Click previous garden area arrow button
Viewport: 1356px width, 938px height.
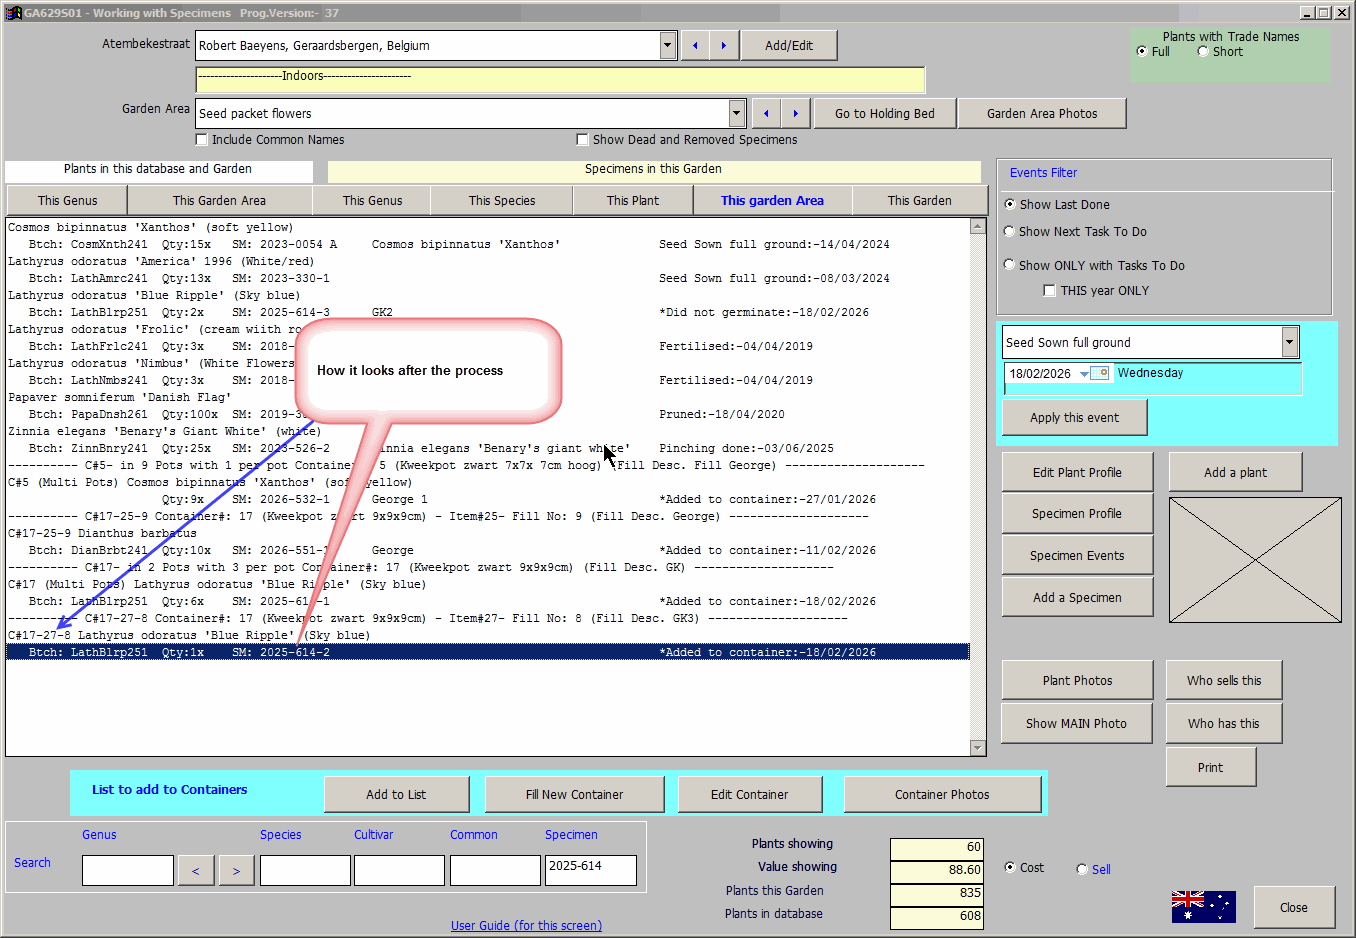(x=766, y=114)
